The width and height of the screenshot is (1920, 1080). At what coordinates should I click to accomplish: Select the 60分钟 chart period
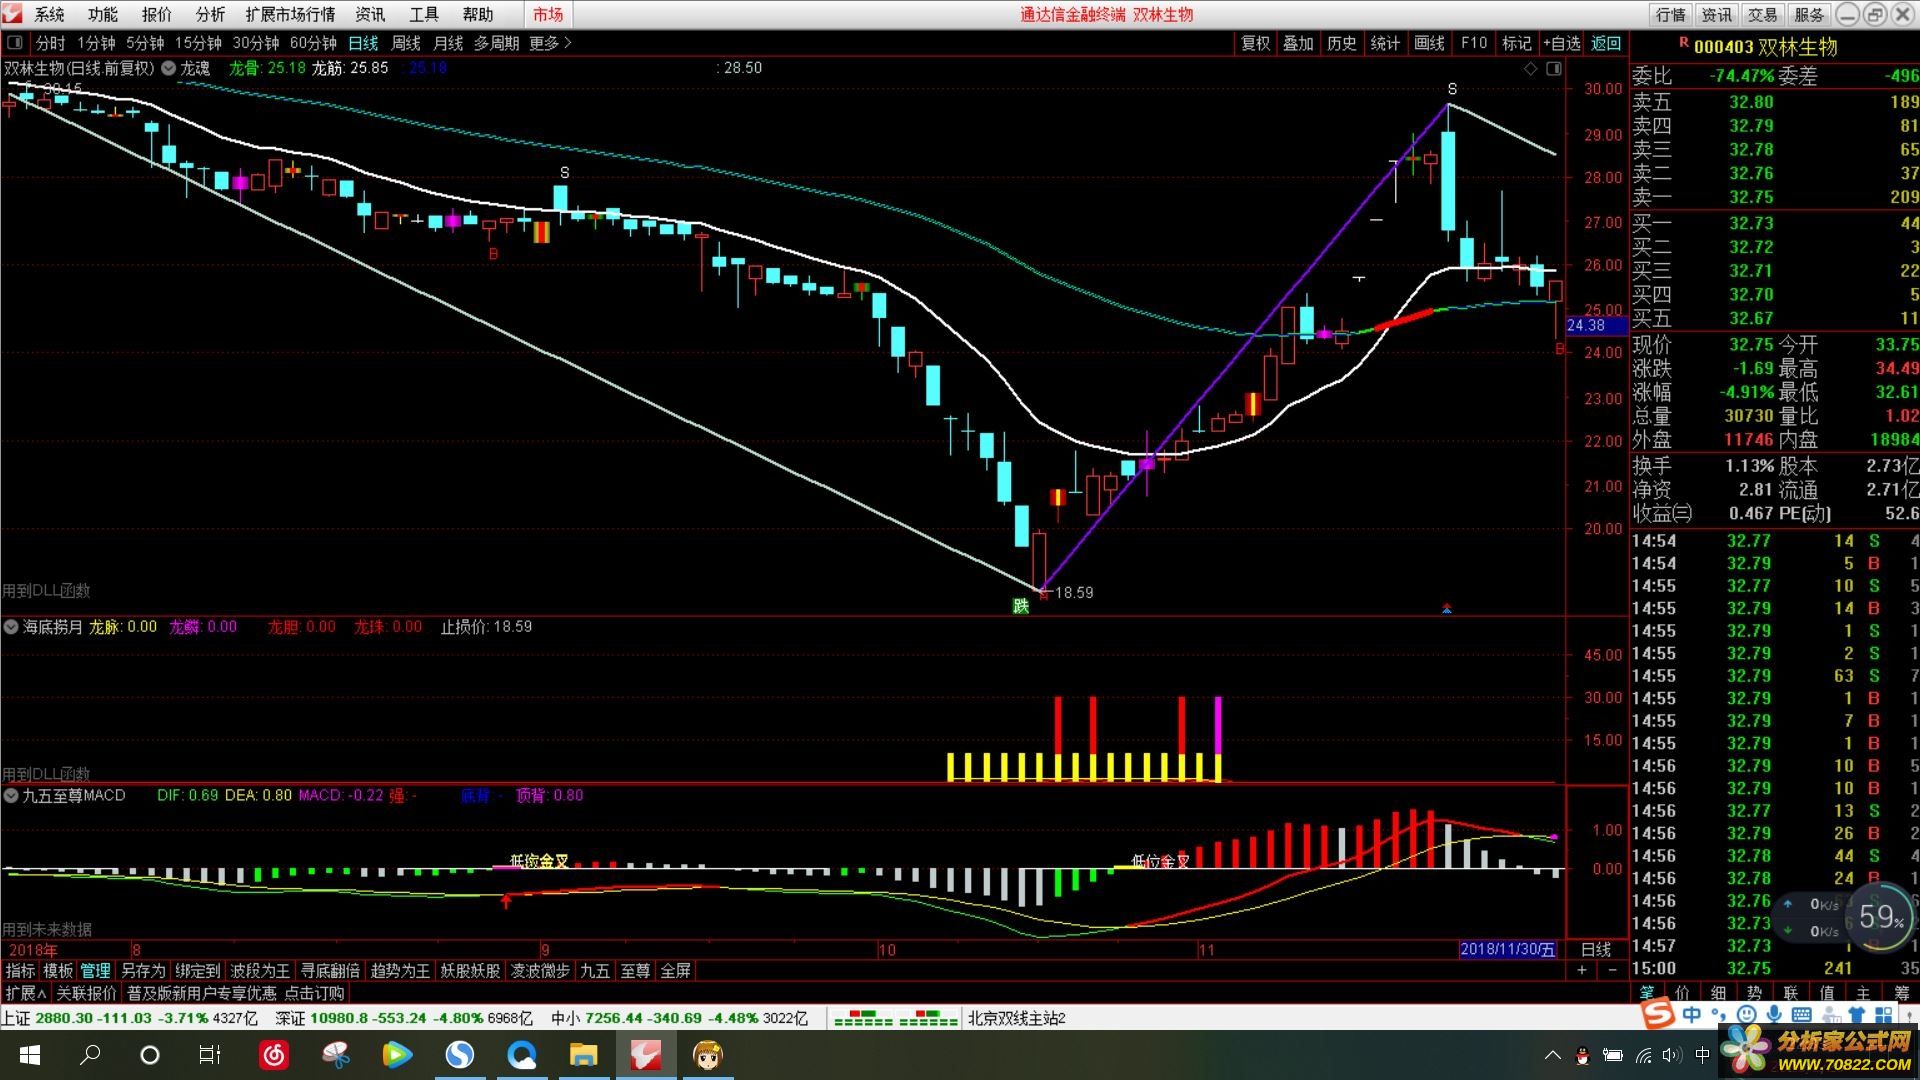click(313, 43)
